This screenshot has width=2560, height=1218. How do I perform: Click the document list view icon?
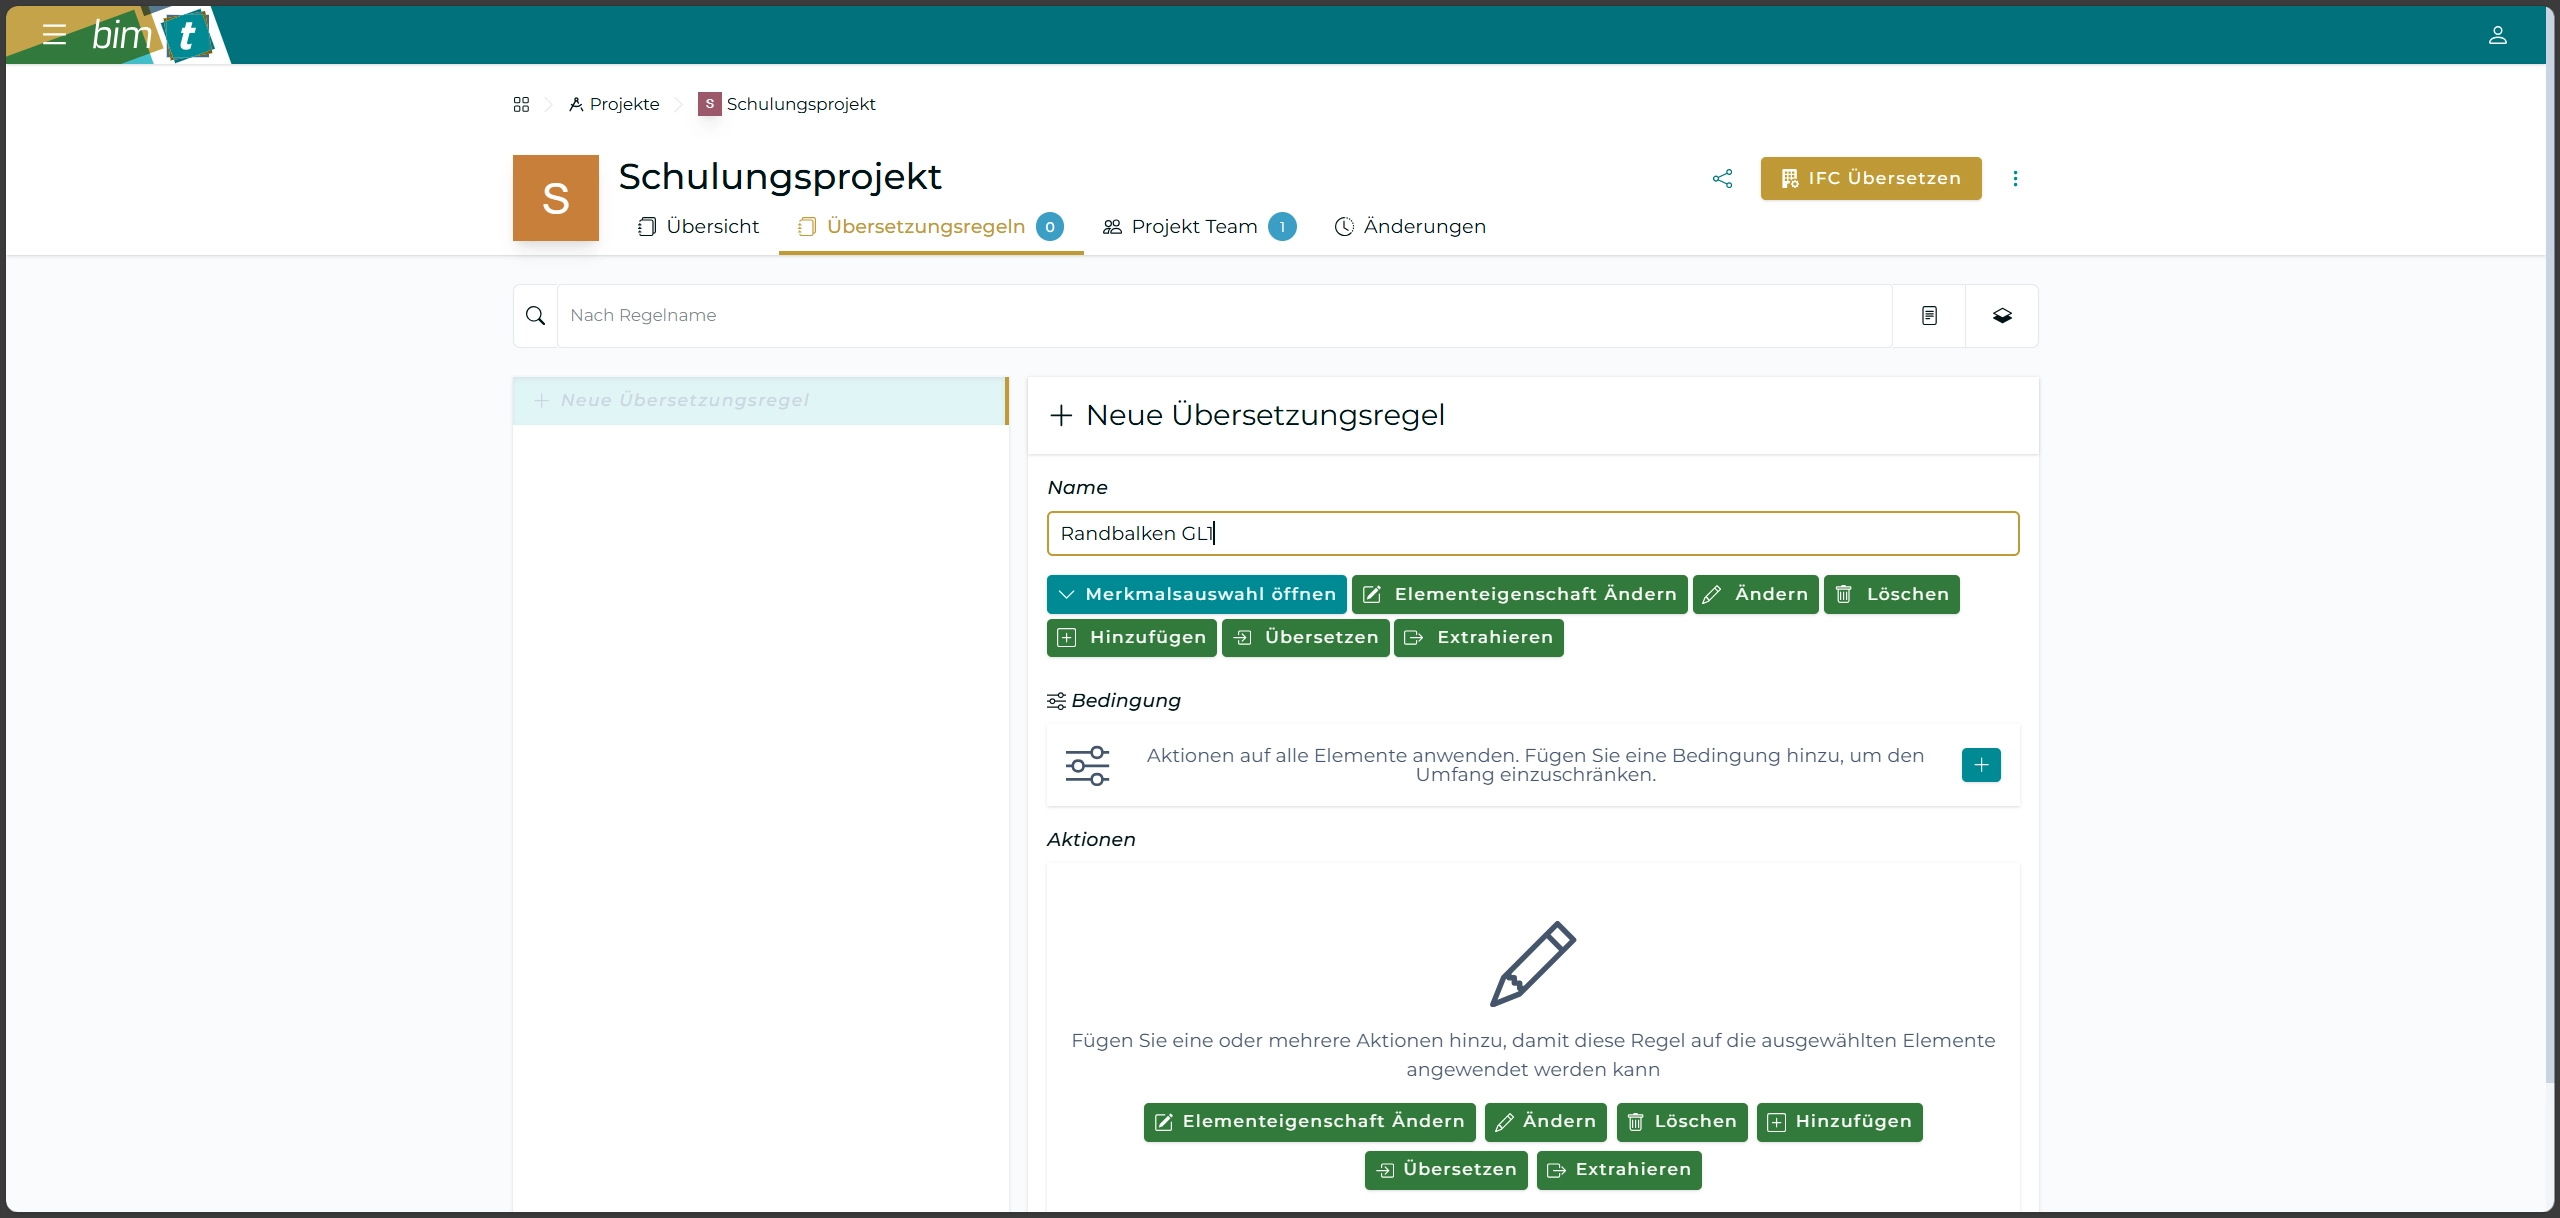coord(1929,316)
